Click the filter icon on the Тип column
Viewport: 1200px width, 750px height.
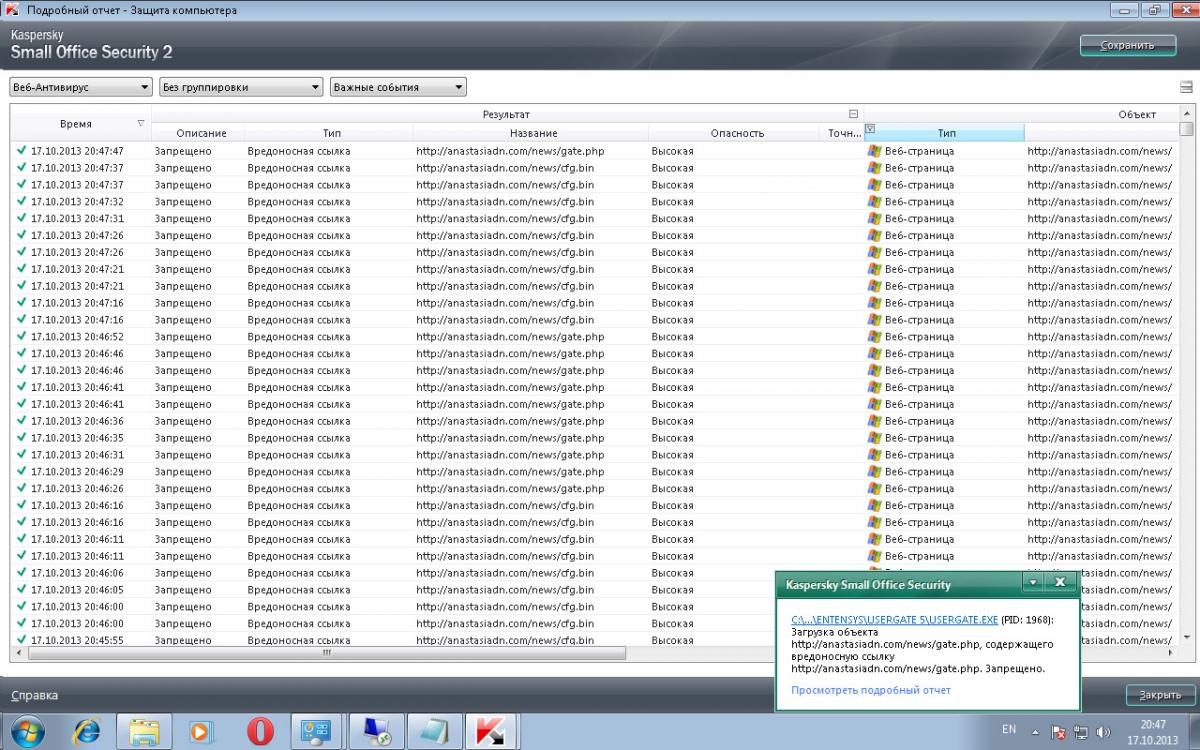(x=870, y=129)
